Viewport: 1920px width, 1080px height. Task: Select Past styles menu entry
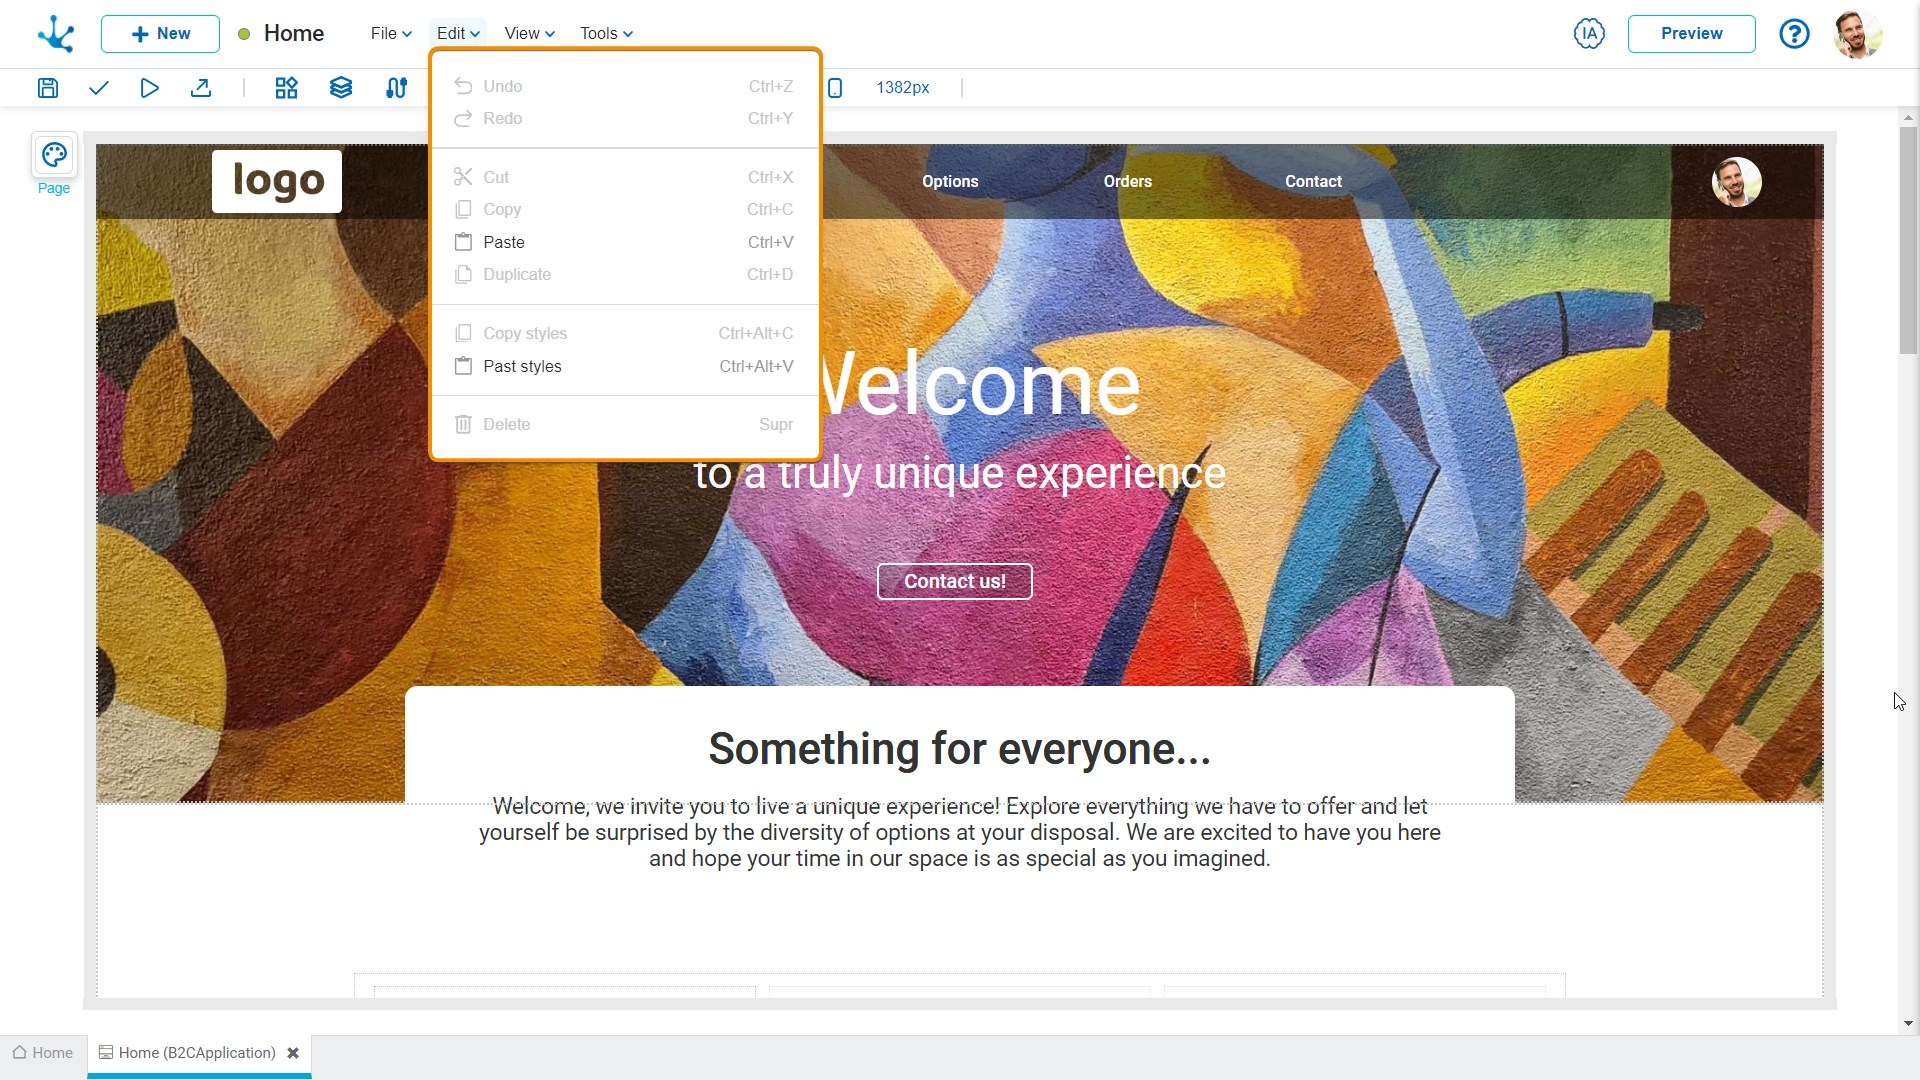522,366
